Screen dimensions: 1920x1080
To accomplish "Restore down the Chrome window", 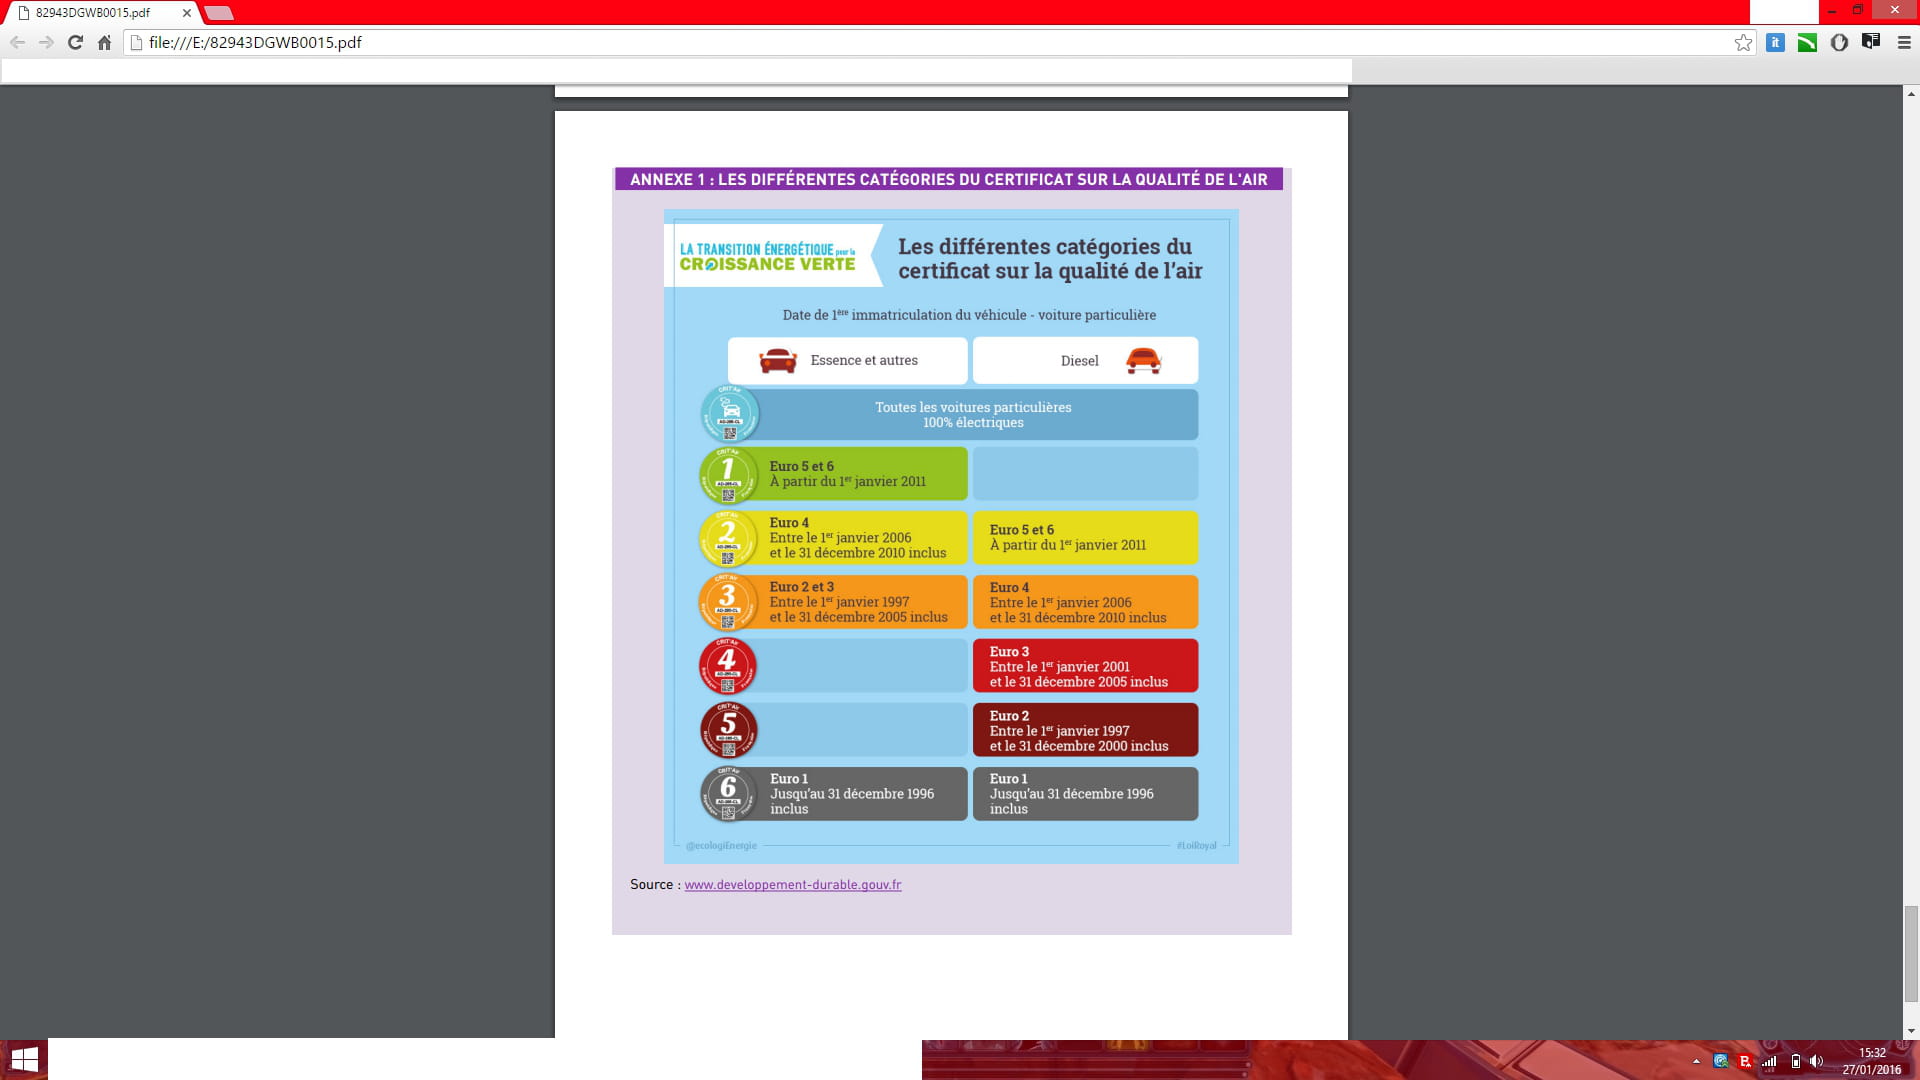I will pyautogui.click(x=1857, y=10).
